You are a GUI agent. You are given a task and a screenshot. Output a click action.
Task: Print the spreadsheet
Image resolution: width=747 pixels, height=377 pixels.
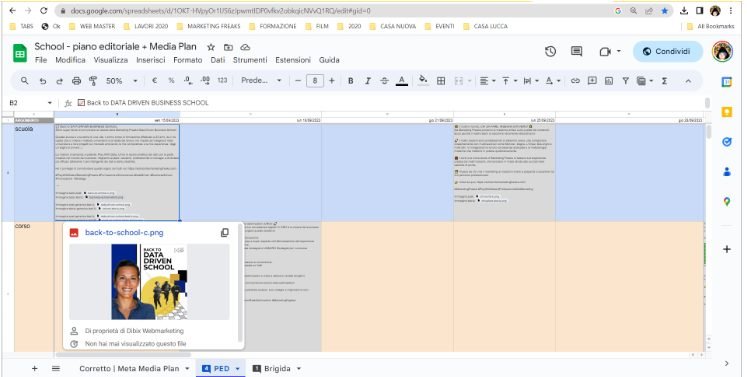click(x=76, y=81)
